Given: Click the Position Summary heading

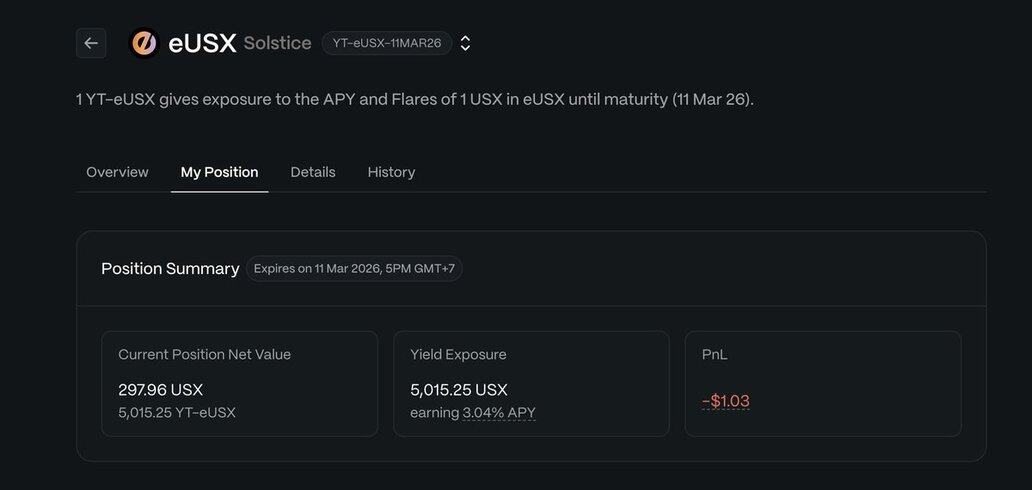Looking at the screenshot, I should (x=170, y=268).
